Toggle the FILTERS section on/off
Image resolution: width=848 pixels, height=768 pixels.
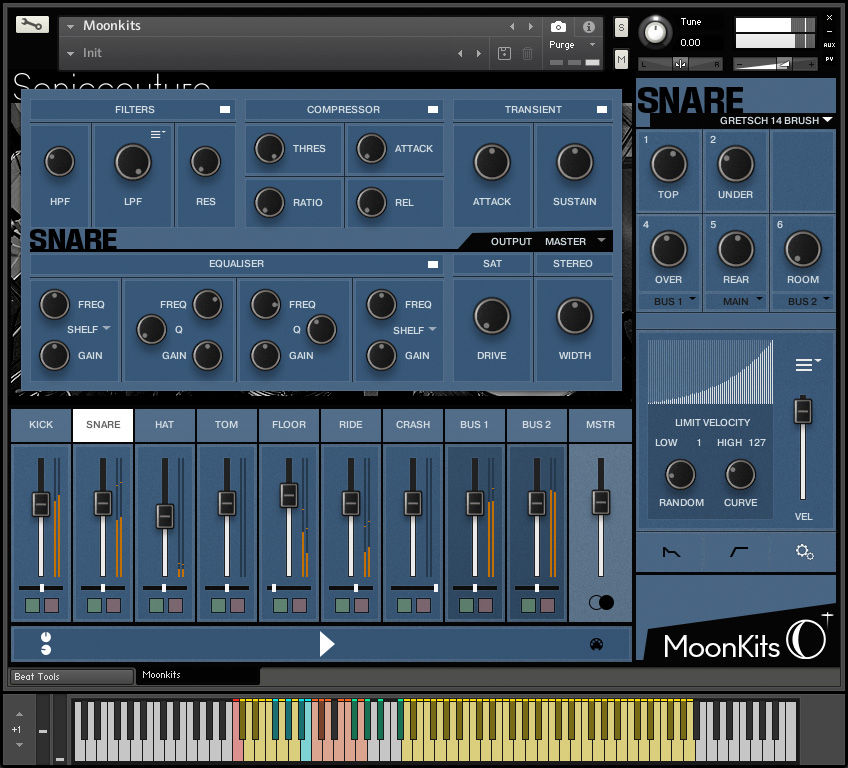click(225, 110)
